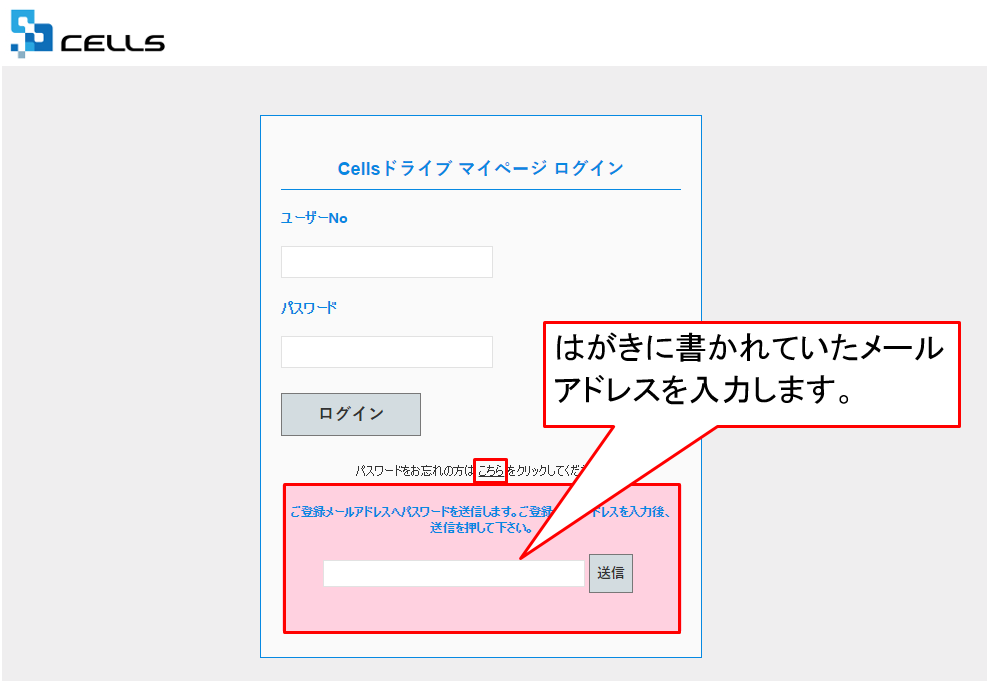Focus the パスワード input field
Image resolution: width=1008 pixels, height=681 pixels.
(386, 352)
